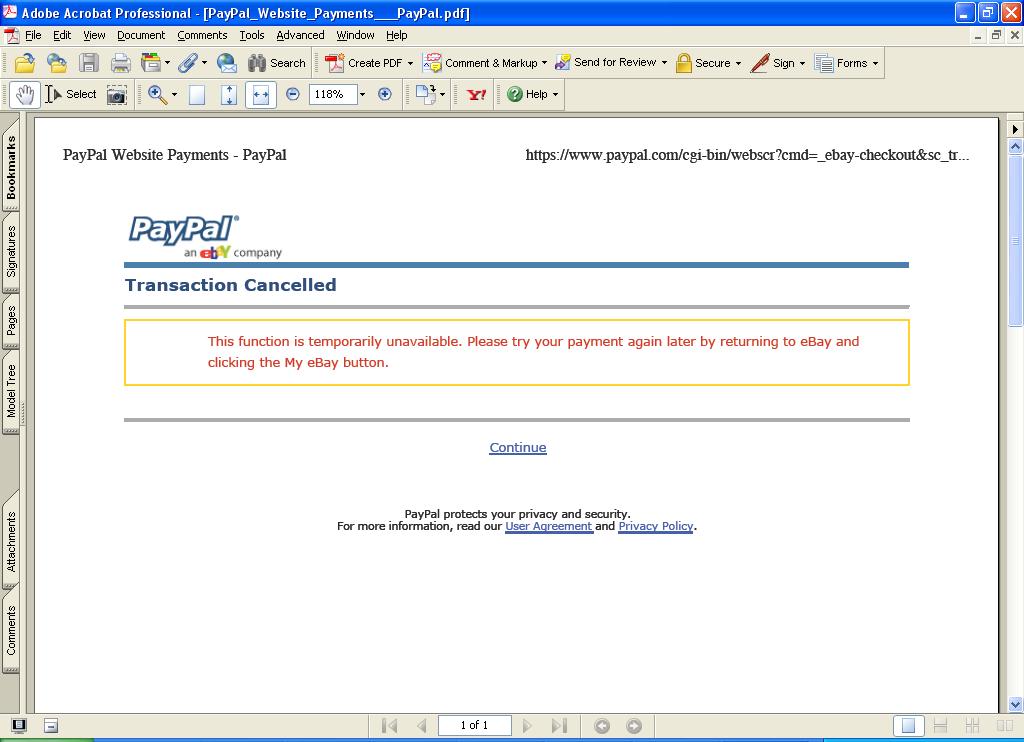Select Single Page layout
Screen dimensions: 1024x742
908,726
